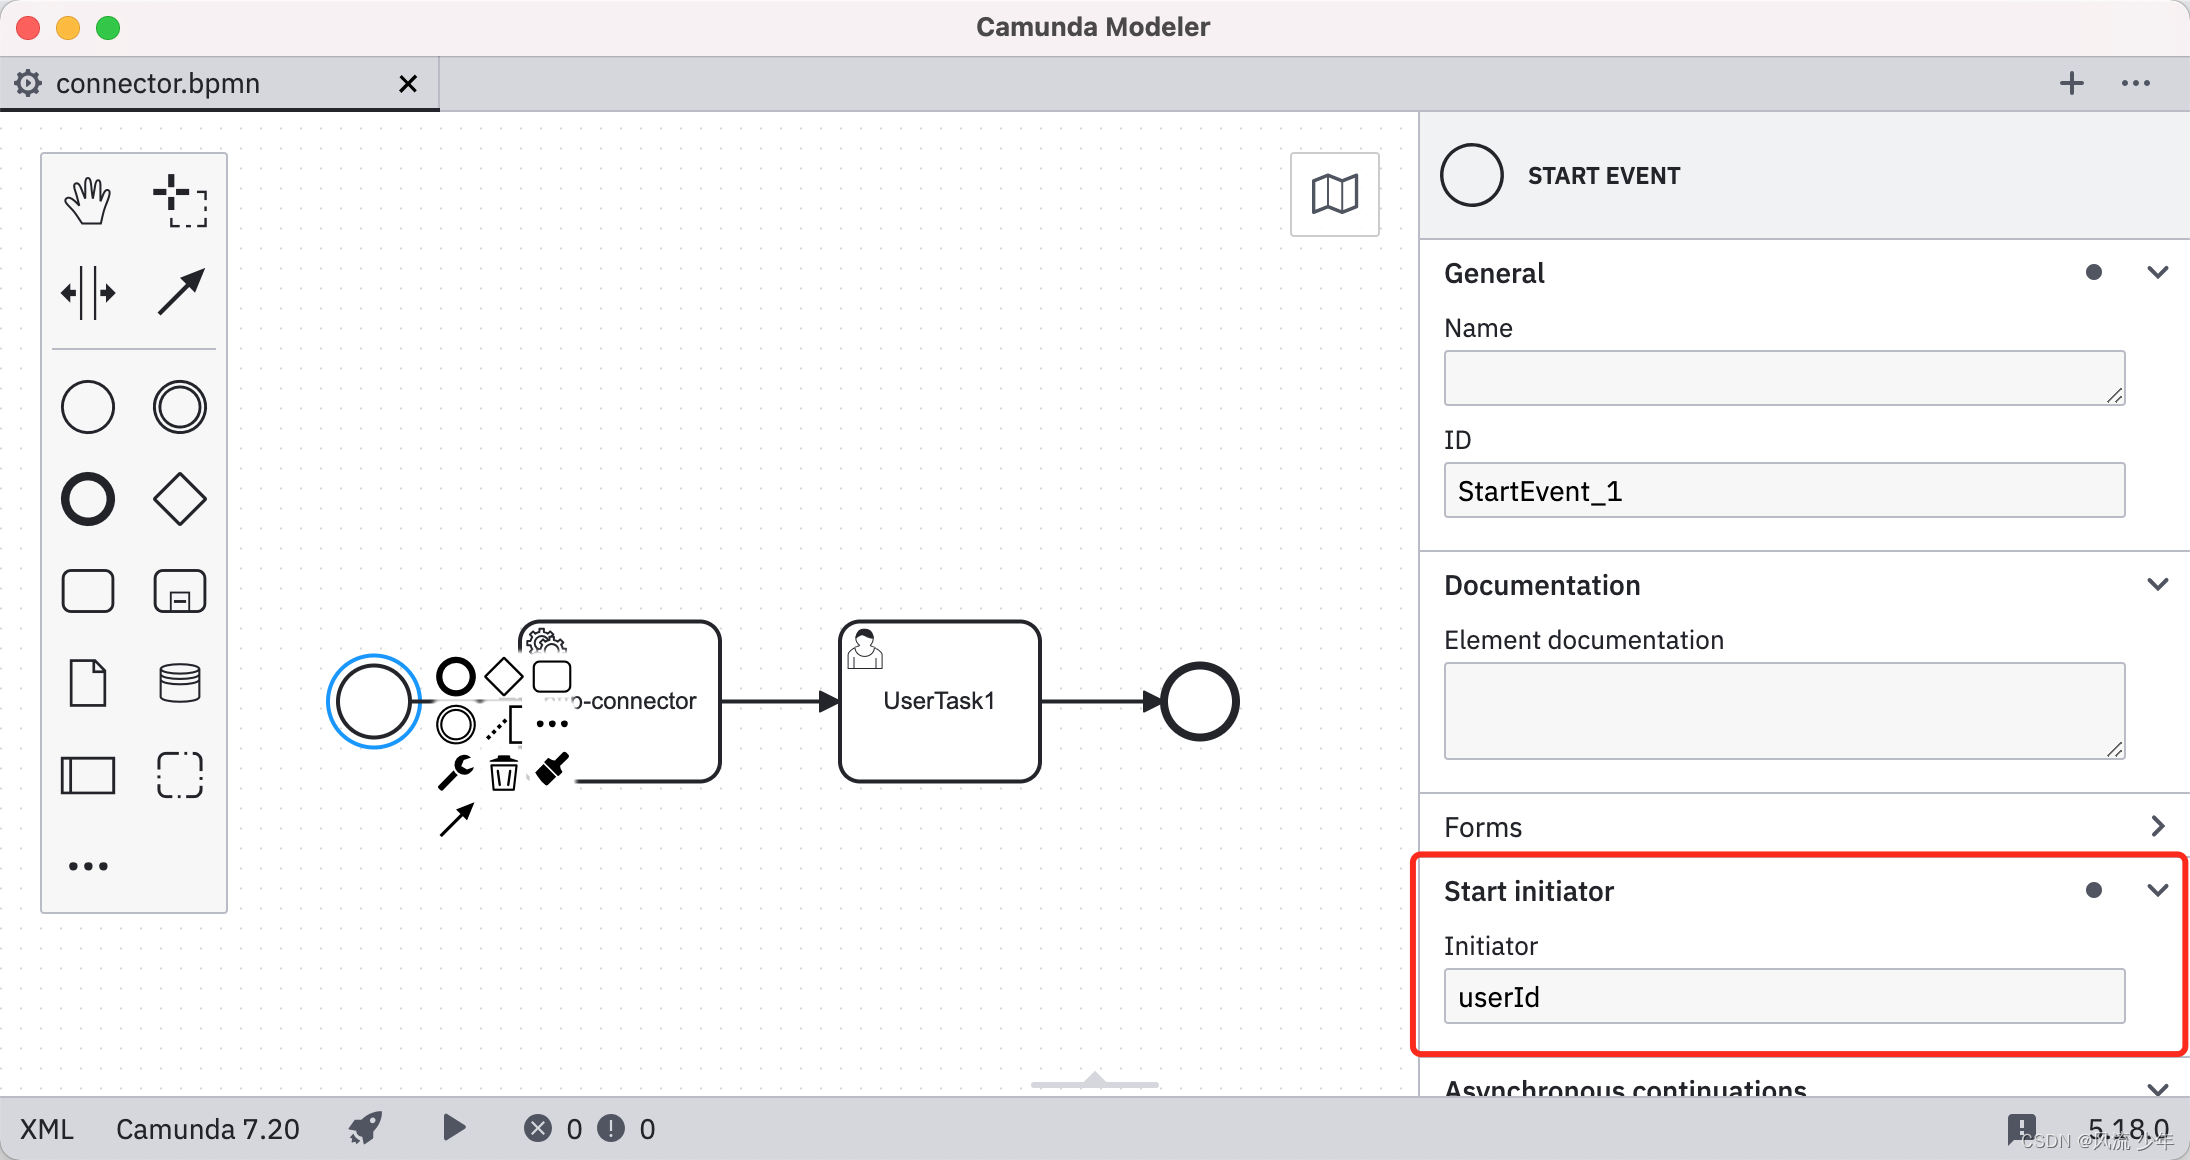Switch to XML view mode
The height and width of the screenshot is (1160, 2190).
tap(51, 1131)
